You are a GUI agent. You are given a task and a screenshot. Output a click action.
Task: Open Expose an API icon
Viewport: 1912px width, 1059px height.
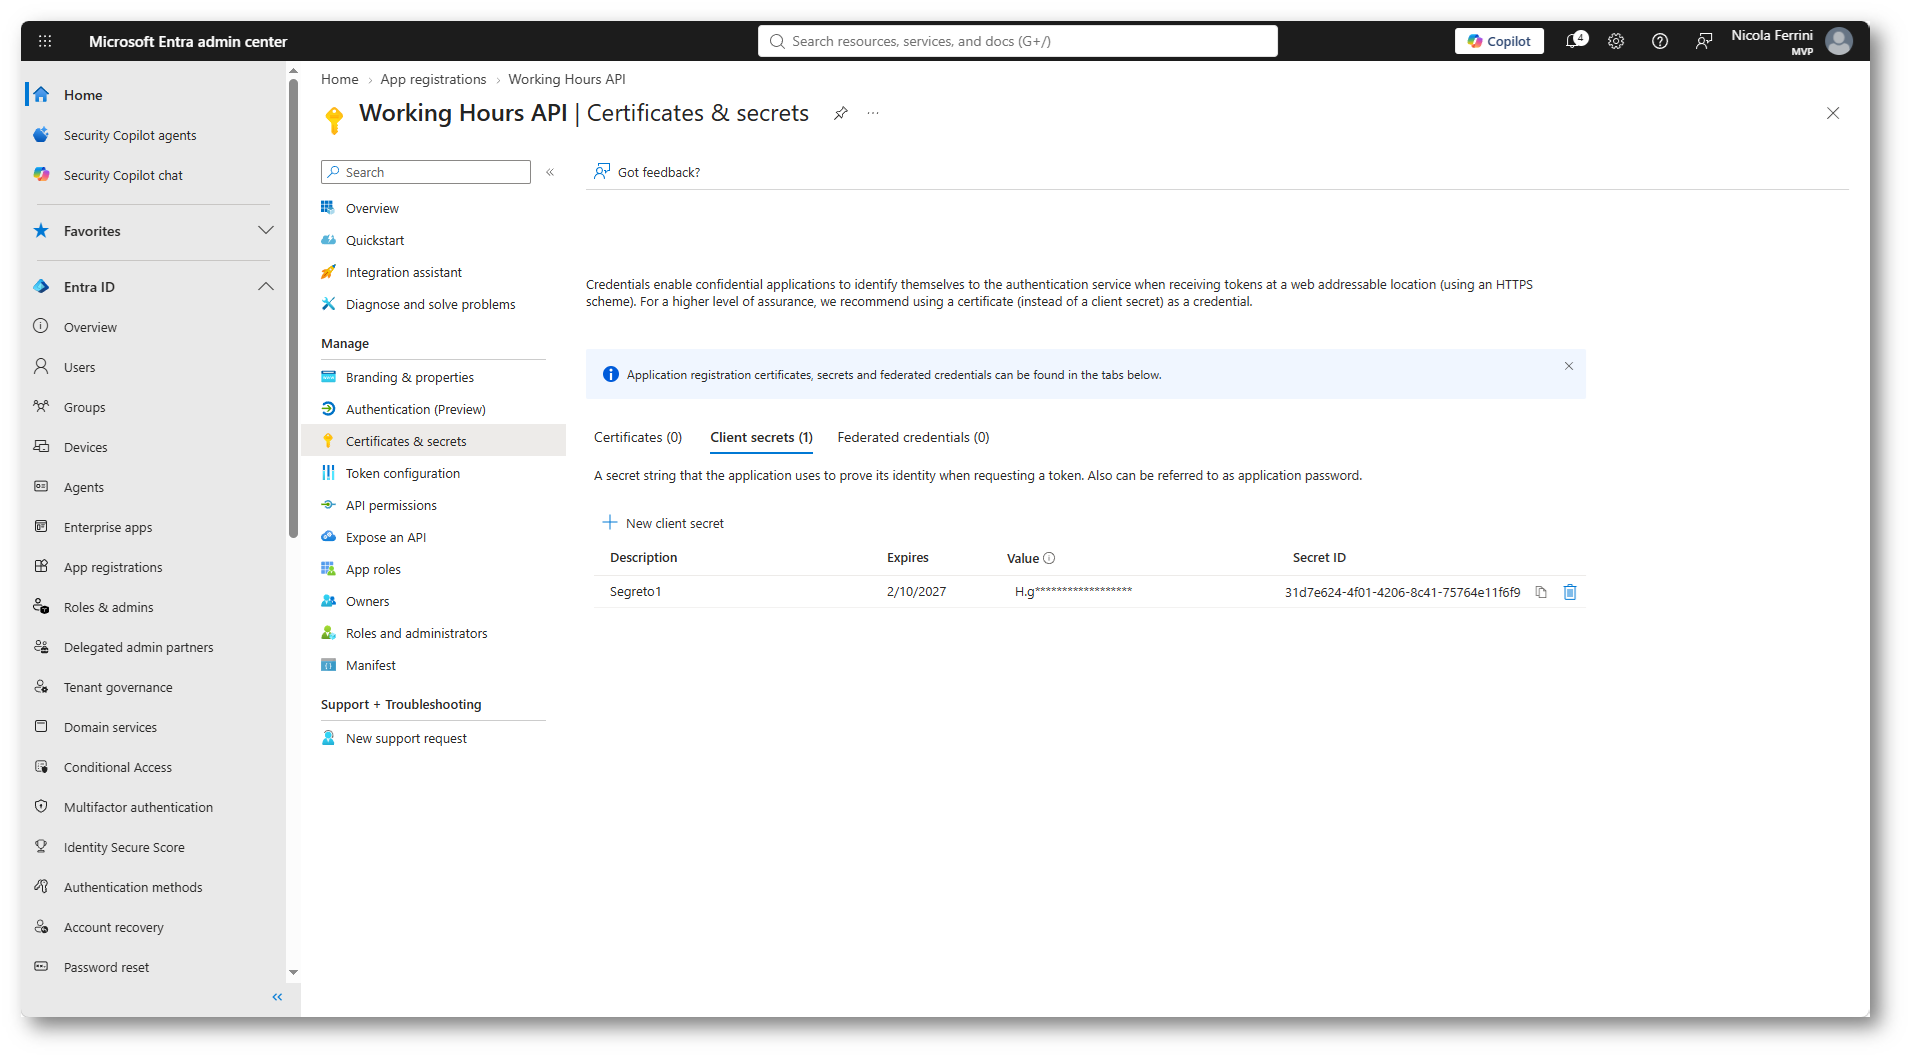[x=328, y=537]
